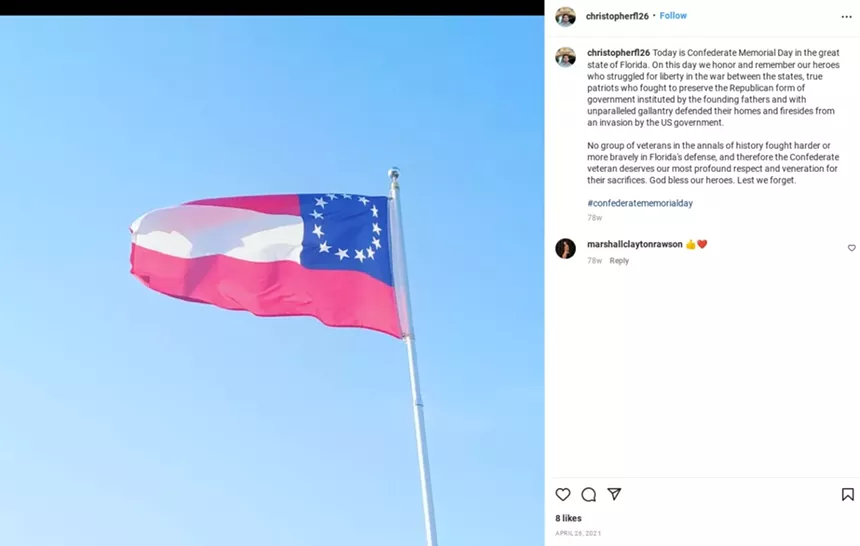The image size is (860, 546).
Task: Open christopherfl26 username in caption
Action: click(618, 53)
